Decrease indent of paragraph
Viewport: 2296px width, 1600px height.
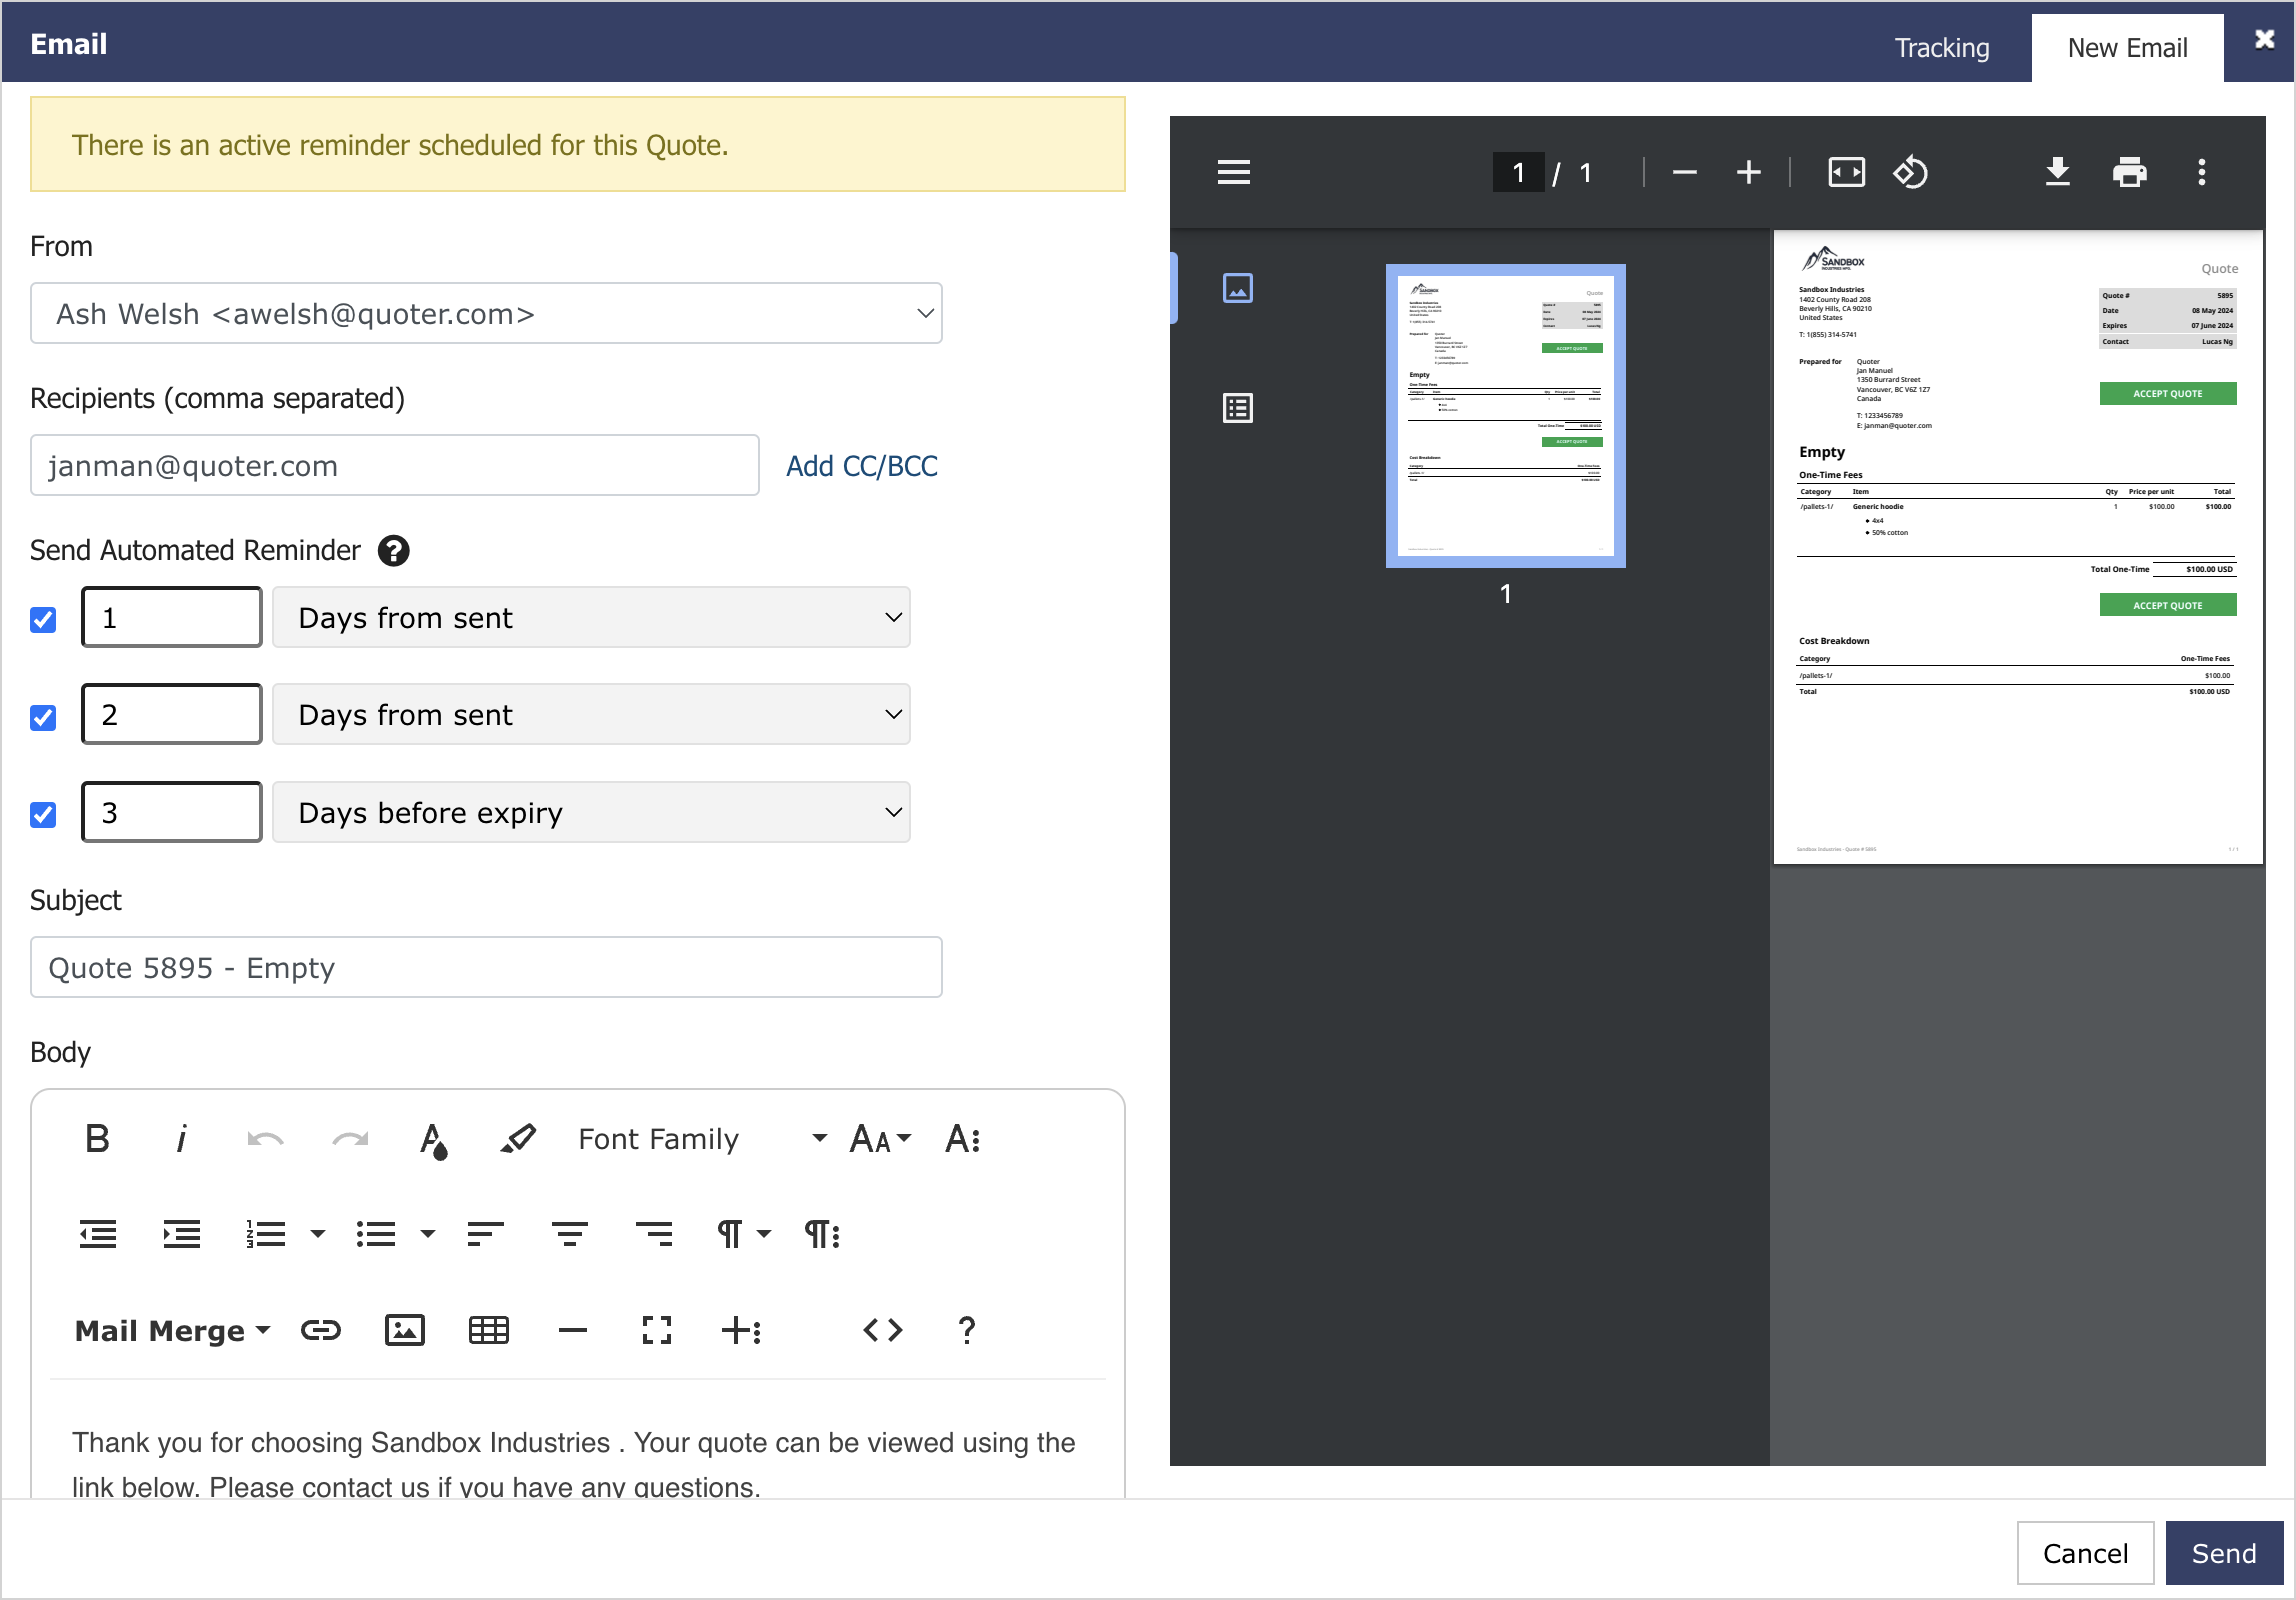97,1234
